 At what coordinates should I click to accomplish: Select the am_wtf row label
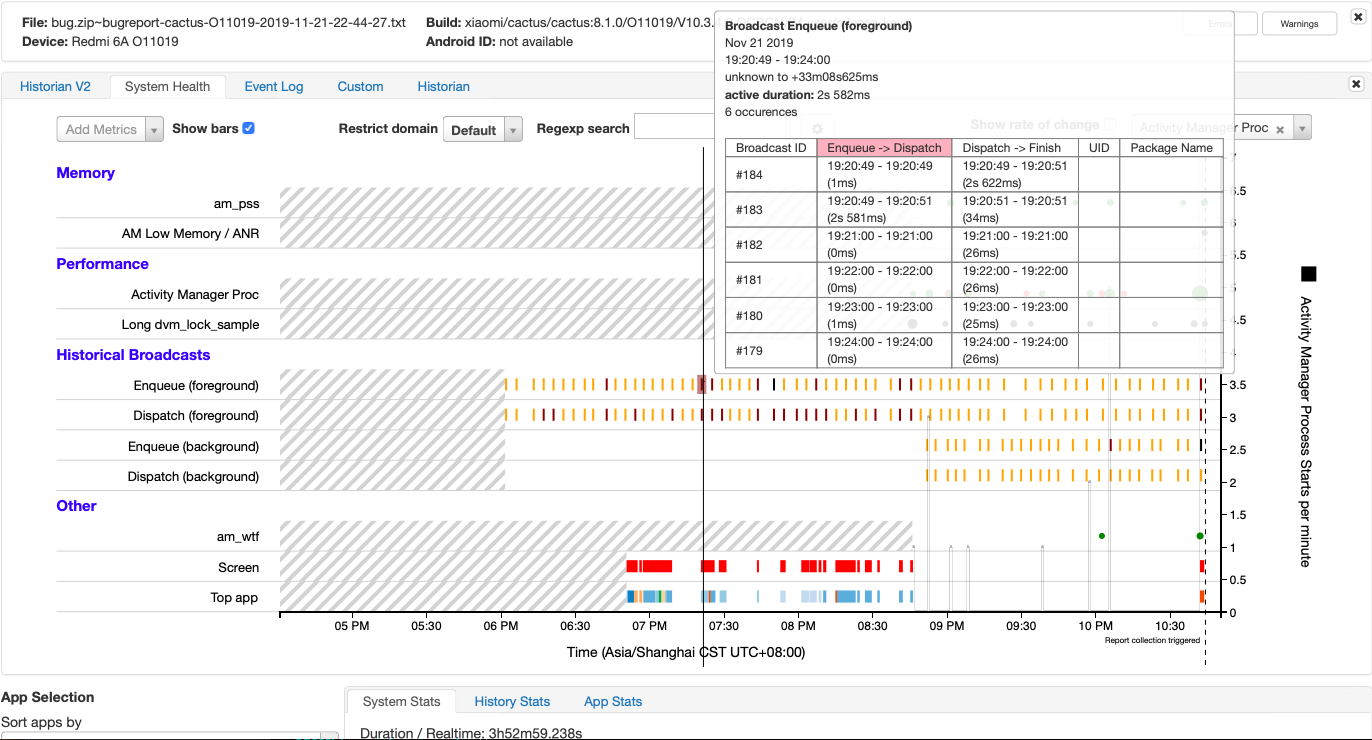coord(238,537)
